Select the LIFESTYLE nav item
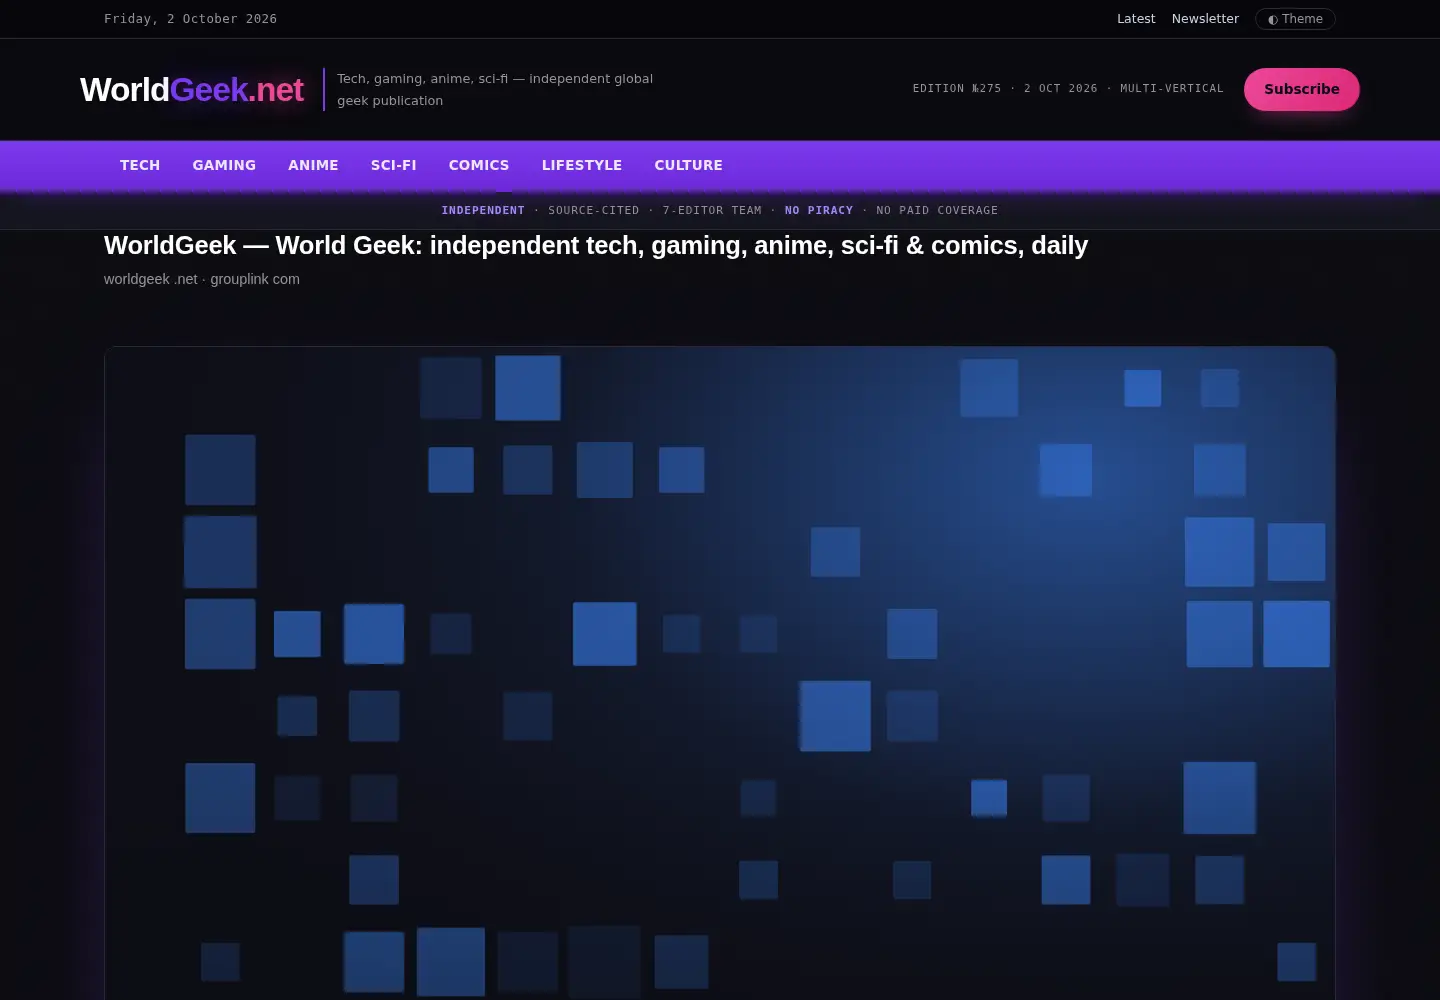The height and width of the screenshot is (1000, 1440). click(x=582, y=165)
